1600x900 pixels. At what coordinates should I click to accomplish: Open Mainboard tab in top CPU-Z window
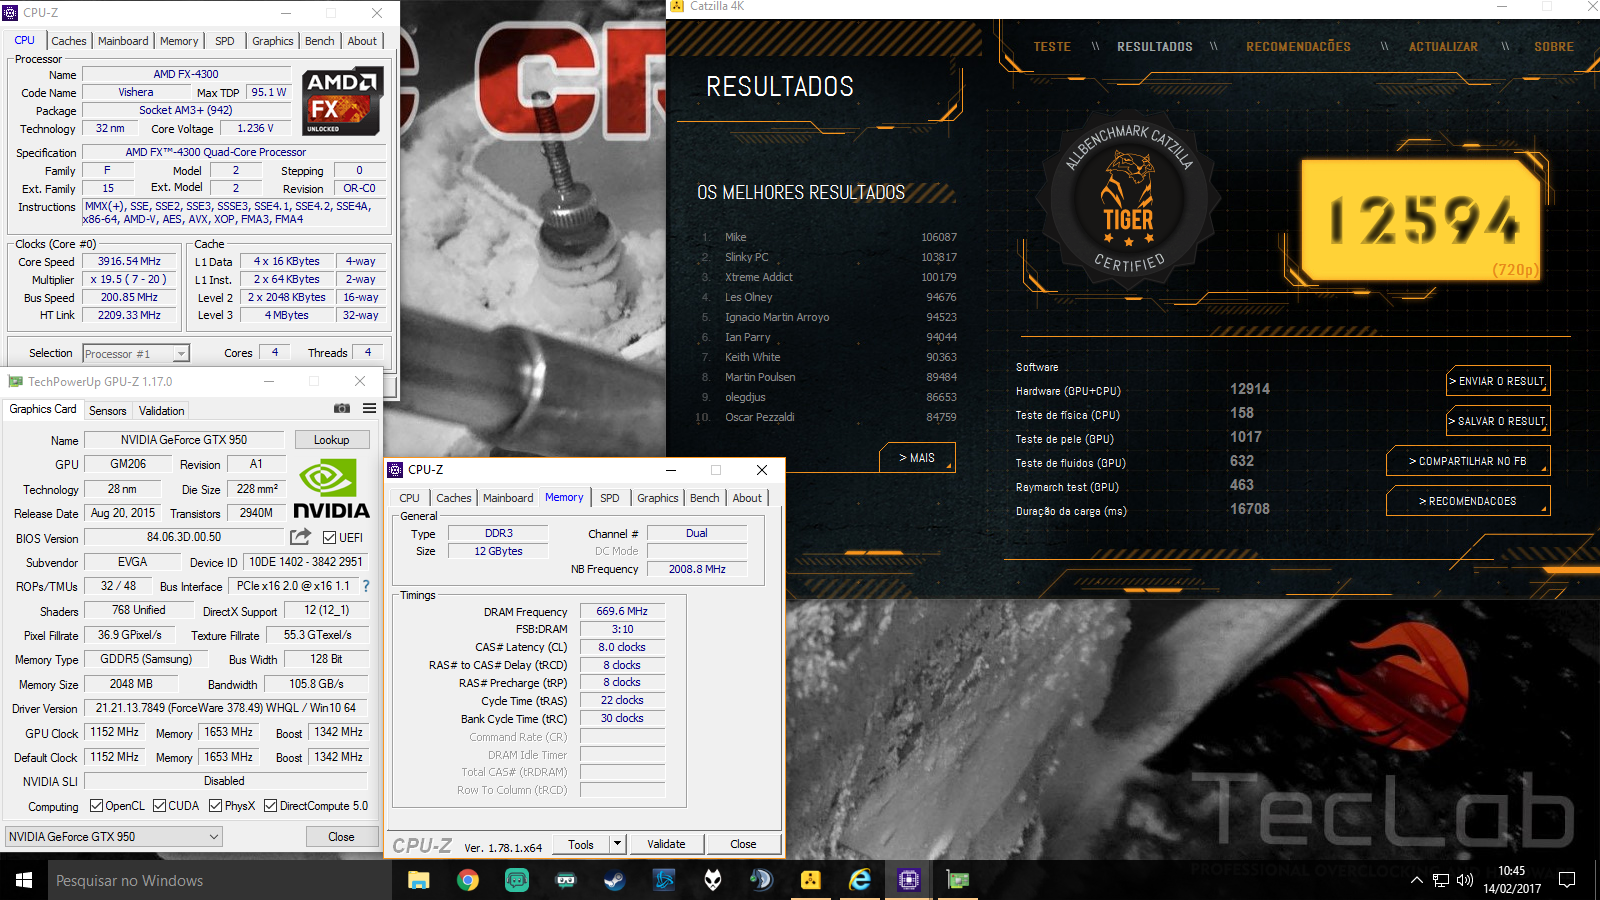pos(123,41)
